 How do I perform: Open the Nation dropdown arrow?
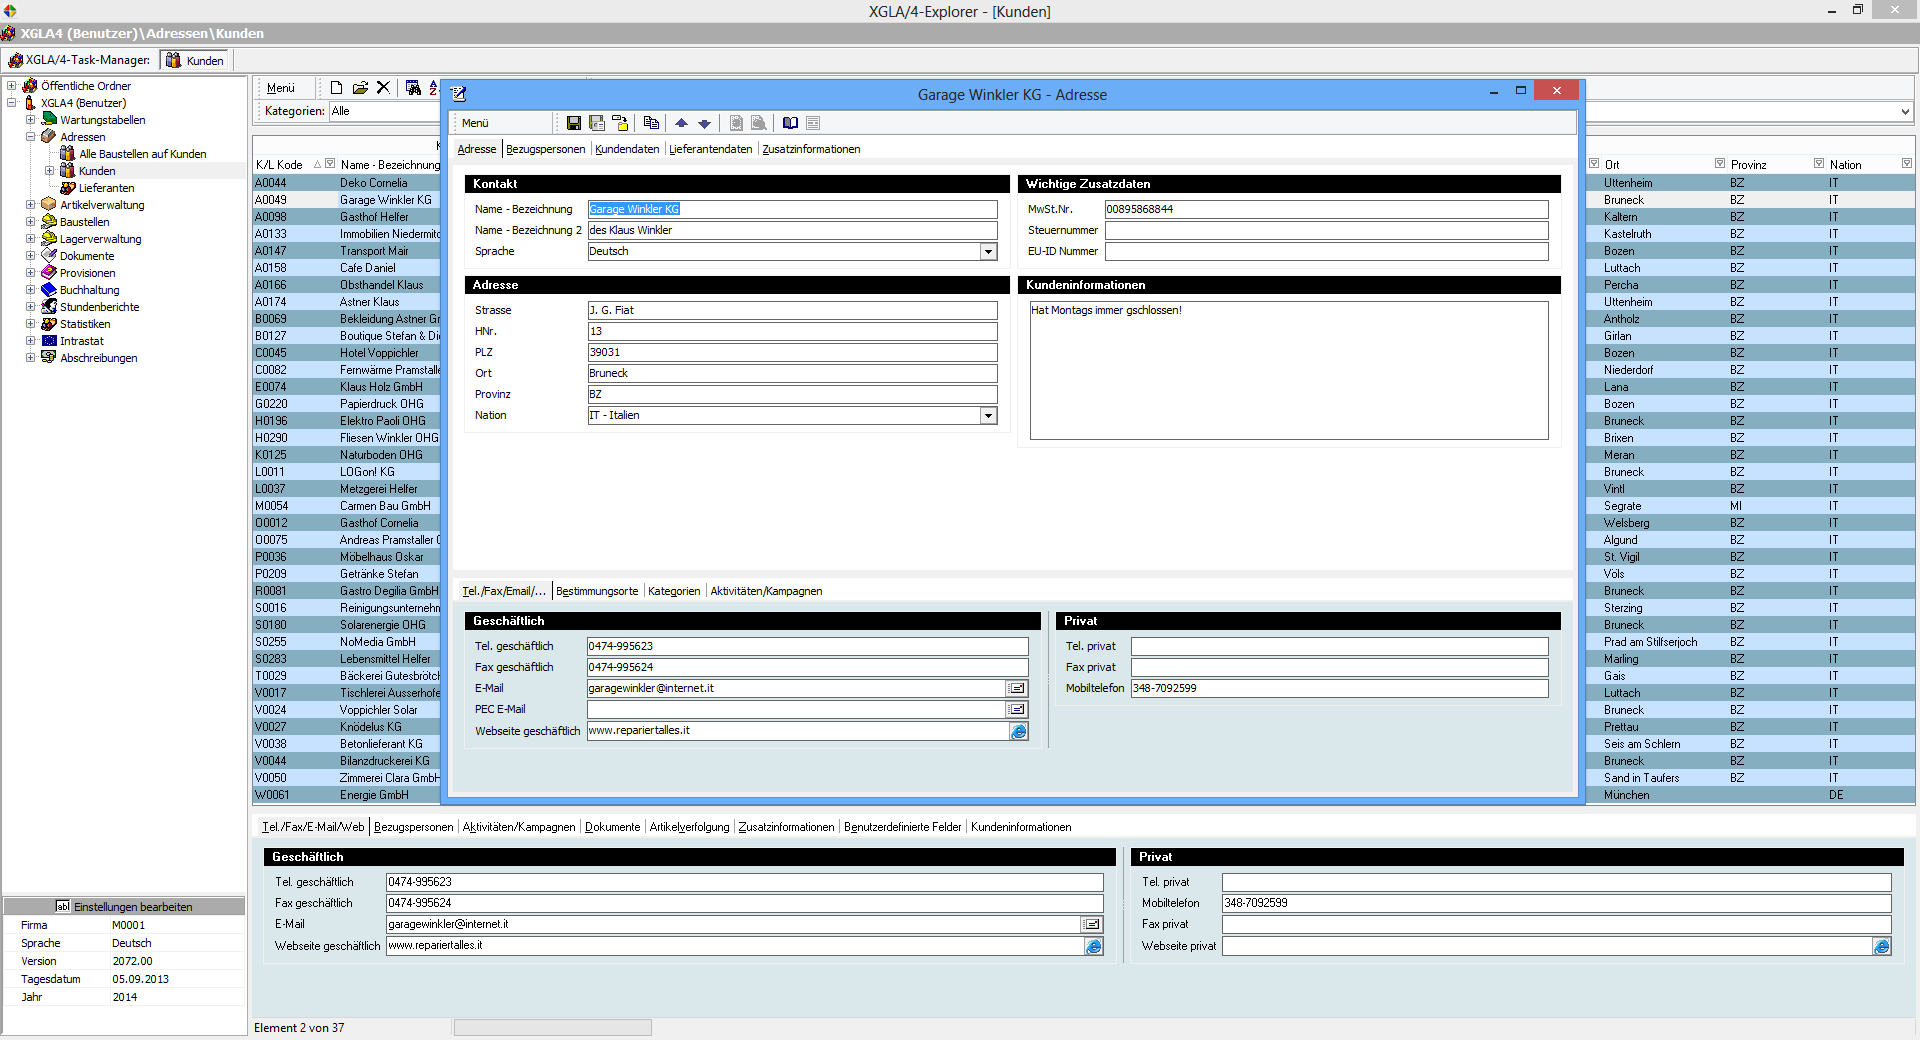point(988,416)
